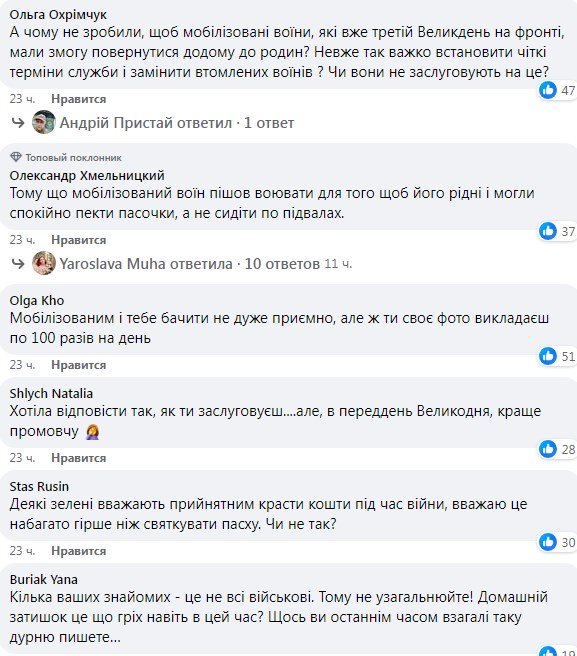Click the reply arrow icon beside Yaroslava Muha
Viewport: 577px width, 656px height.
(18, 264)
